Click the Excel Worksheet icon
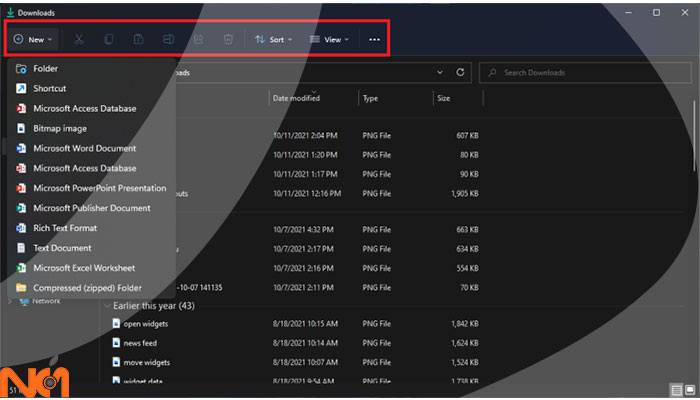 pos(21,268)
